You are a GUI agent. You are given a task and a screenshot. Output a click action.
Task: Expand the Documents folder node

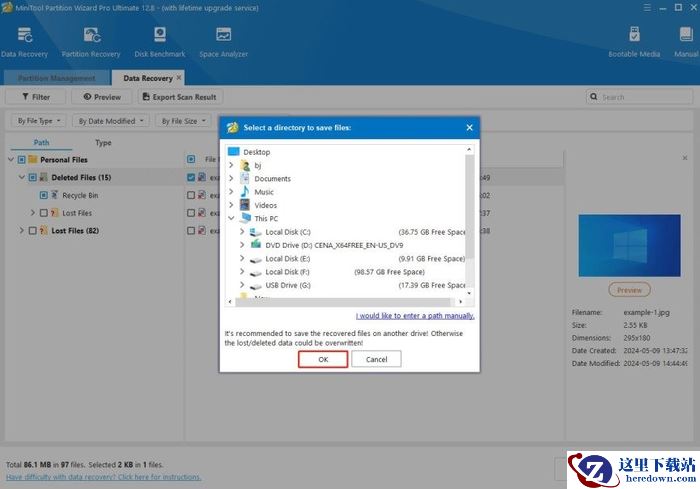tap(231, 178)
